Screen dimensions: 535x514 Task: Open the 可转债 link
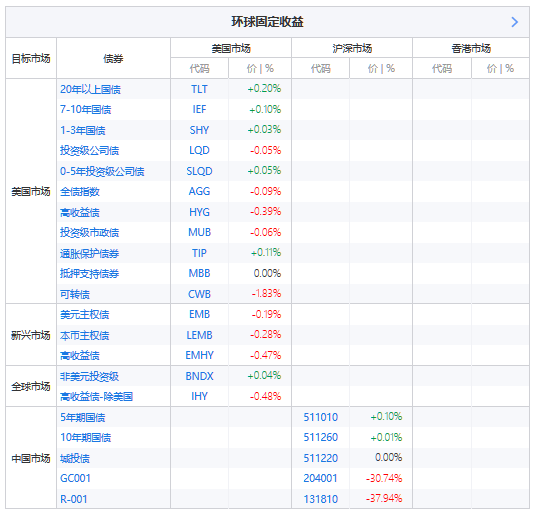[x=75, y=294]
